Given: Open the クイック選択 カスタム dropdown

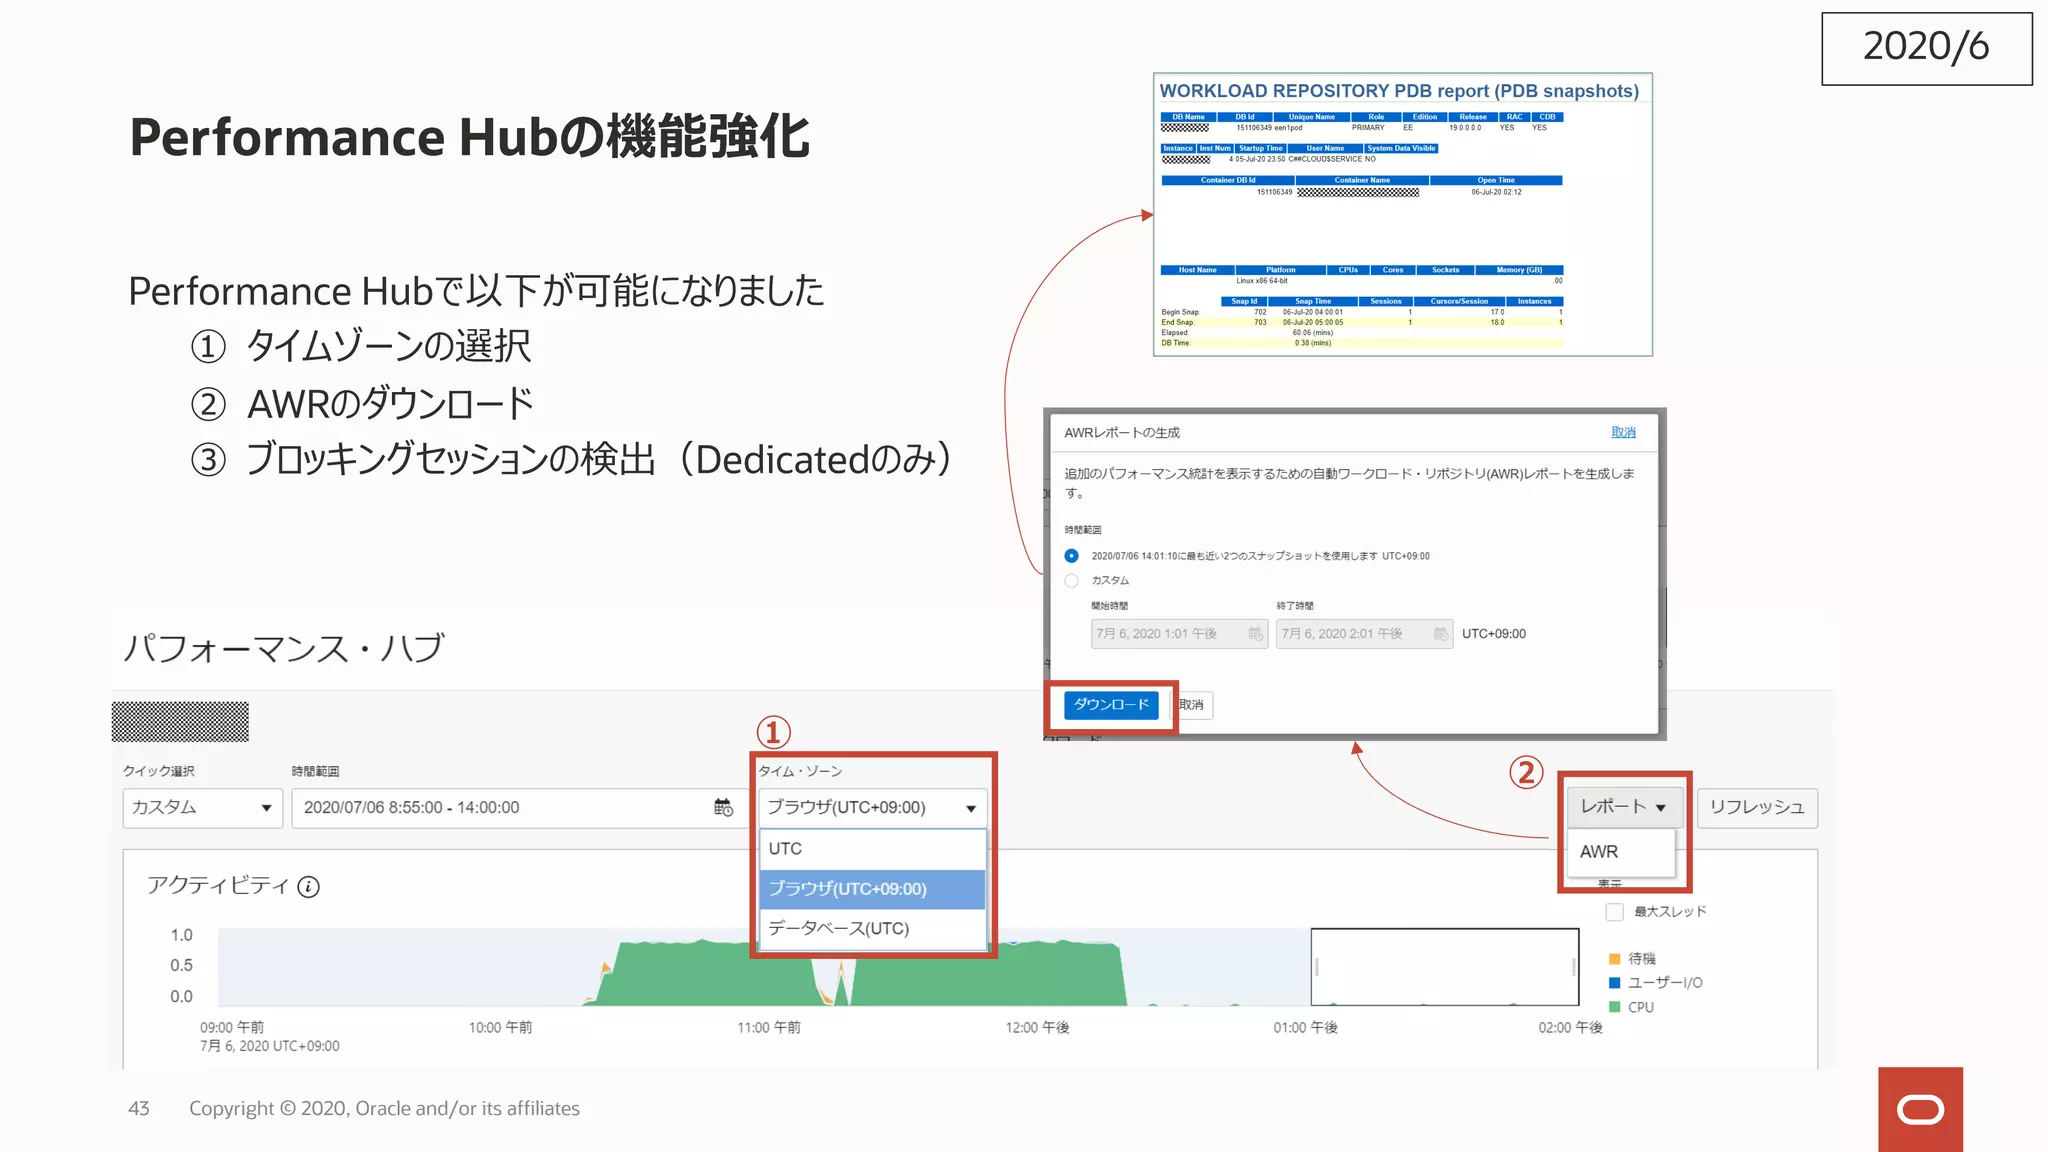Looking at the screenshot, I should tap(203, 808).
